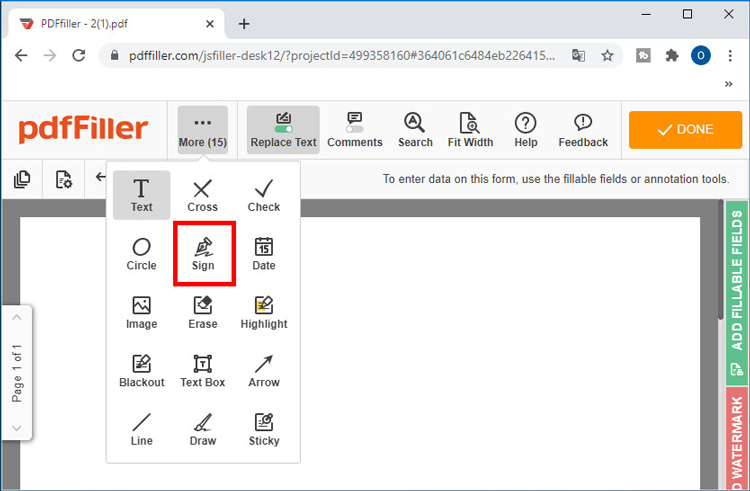Viewport: 750px width, 491px height.
Task: Select the Check mark tool
Action: pos(264,195)
